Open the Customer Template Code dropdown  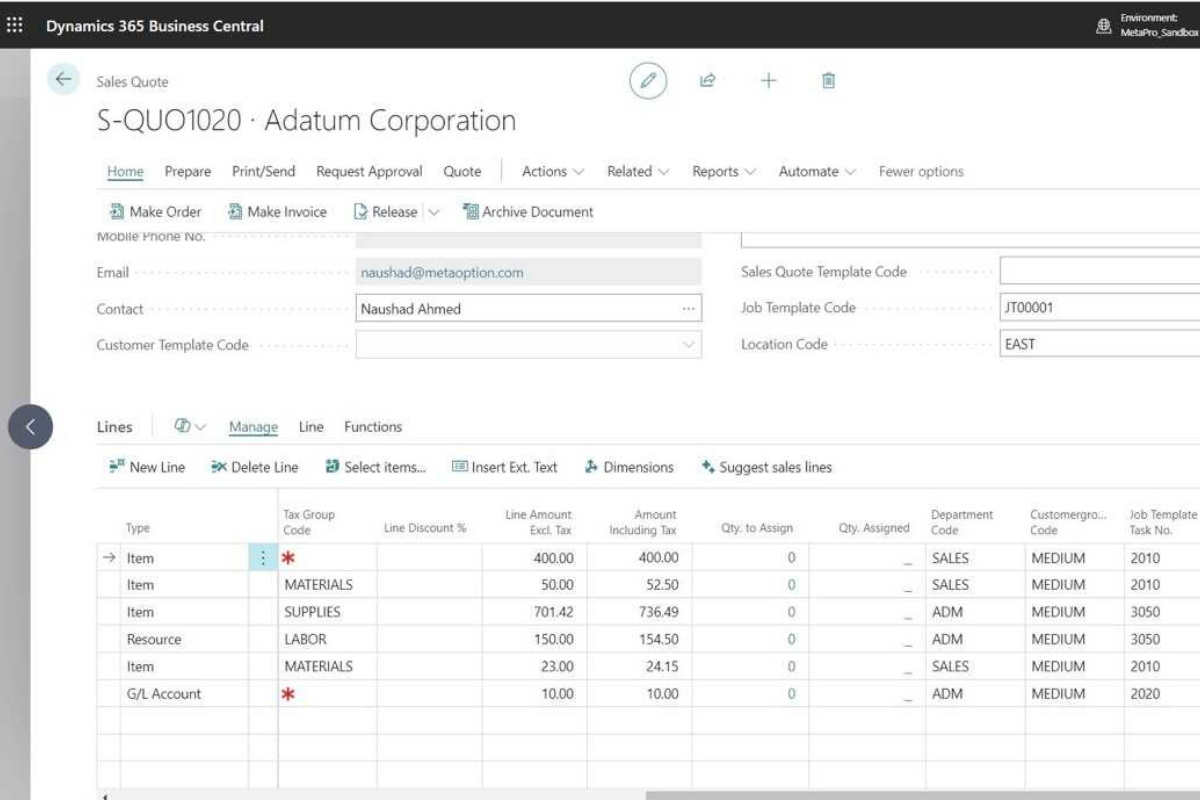[x=688, y=345]
